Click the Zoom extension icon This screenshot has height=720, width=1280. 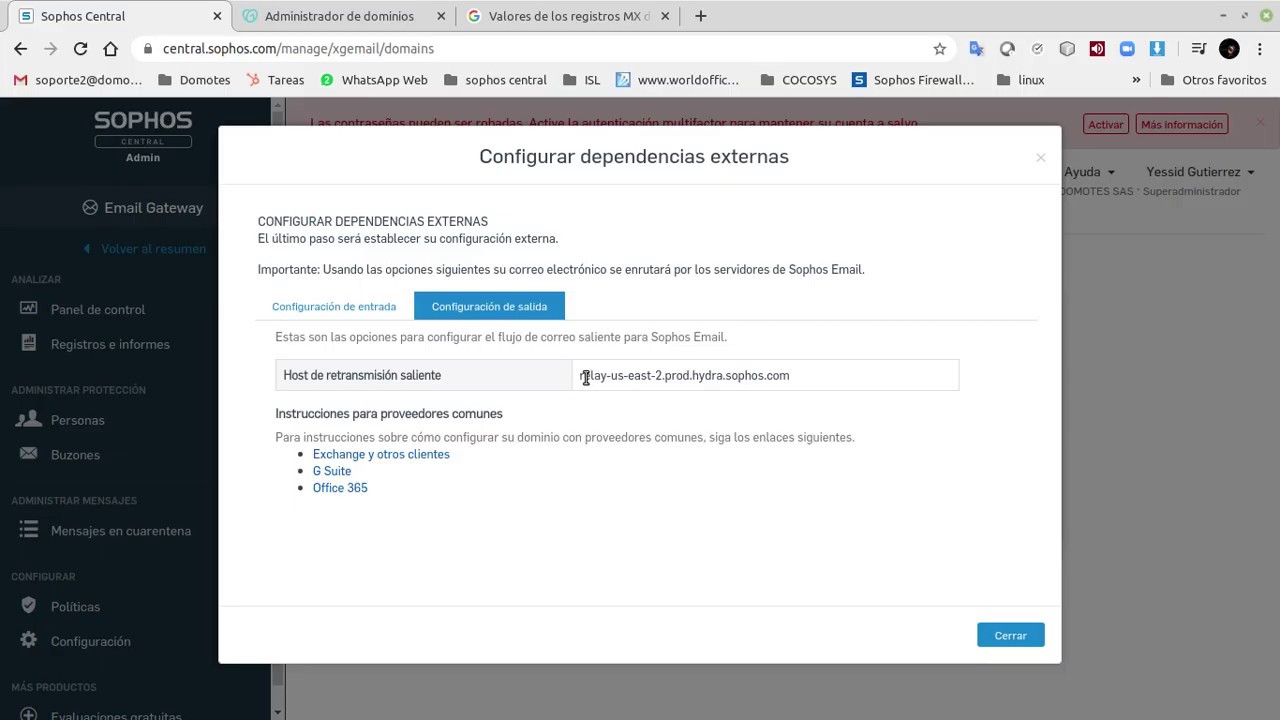1127,48
